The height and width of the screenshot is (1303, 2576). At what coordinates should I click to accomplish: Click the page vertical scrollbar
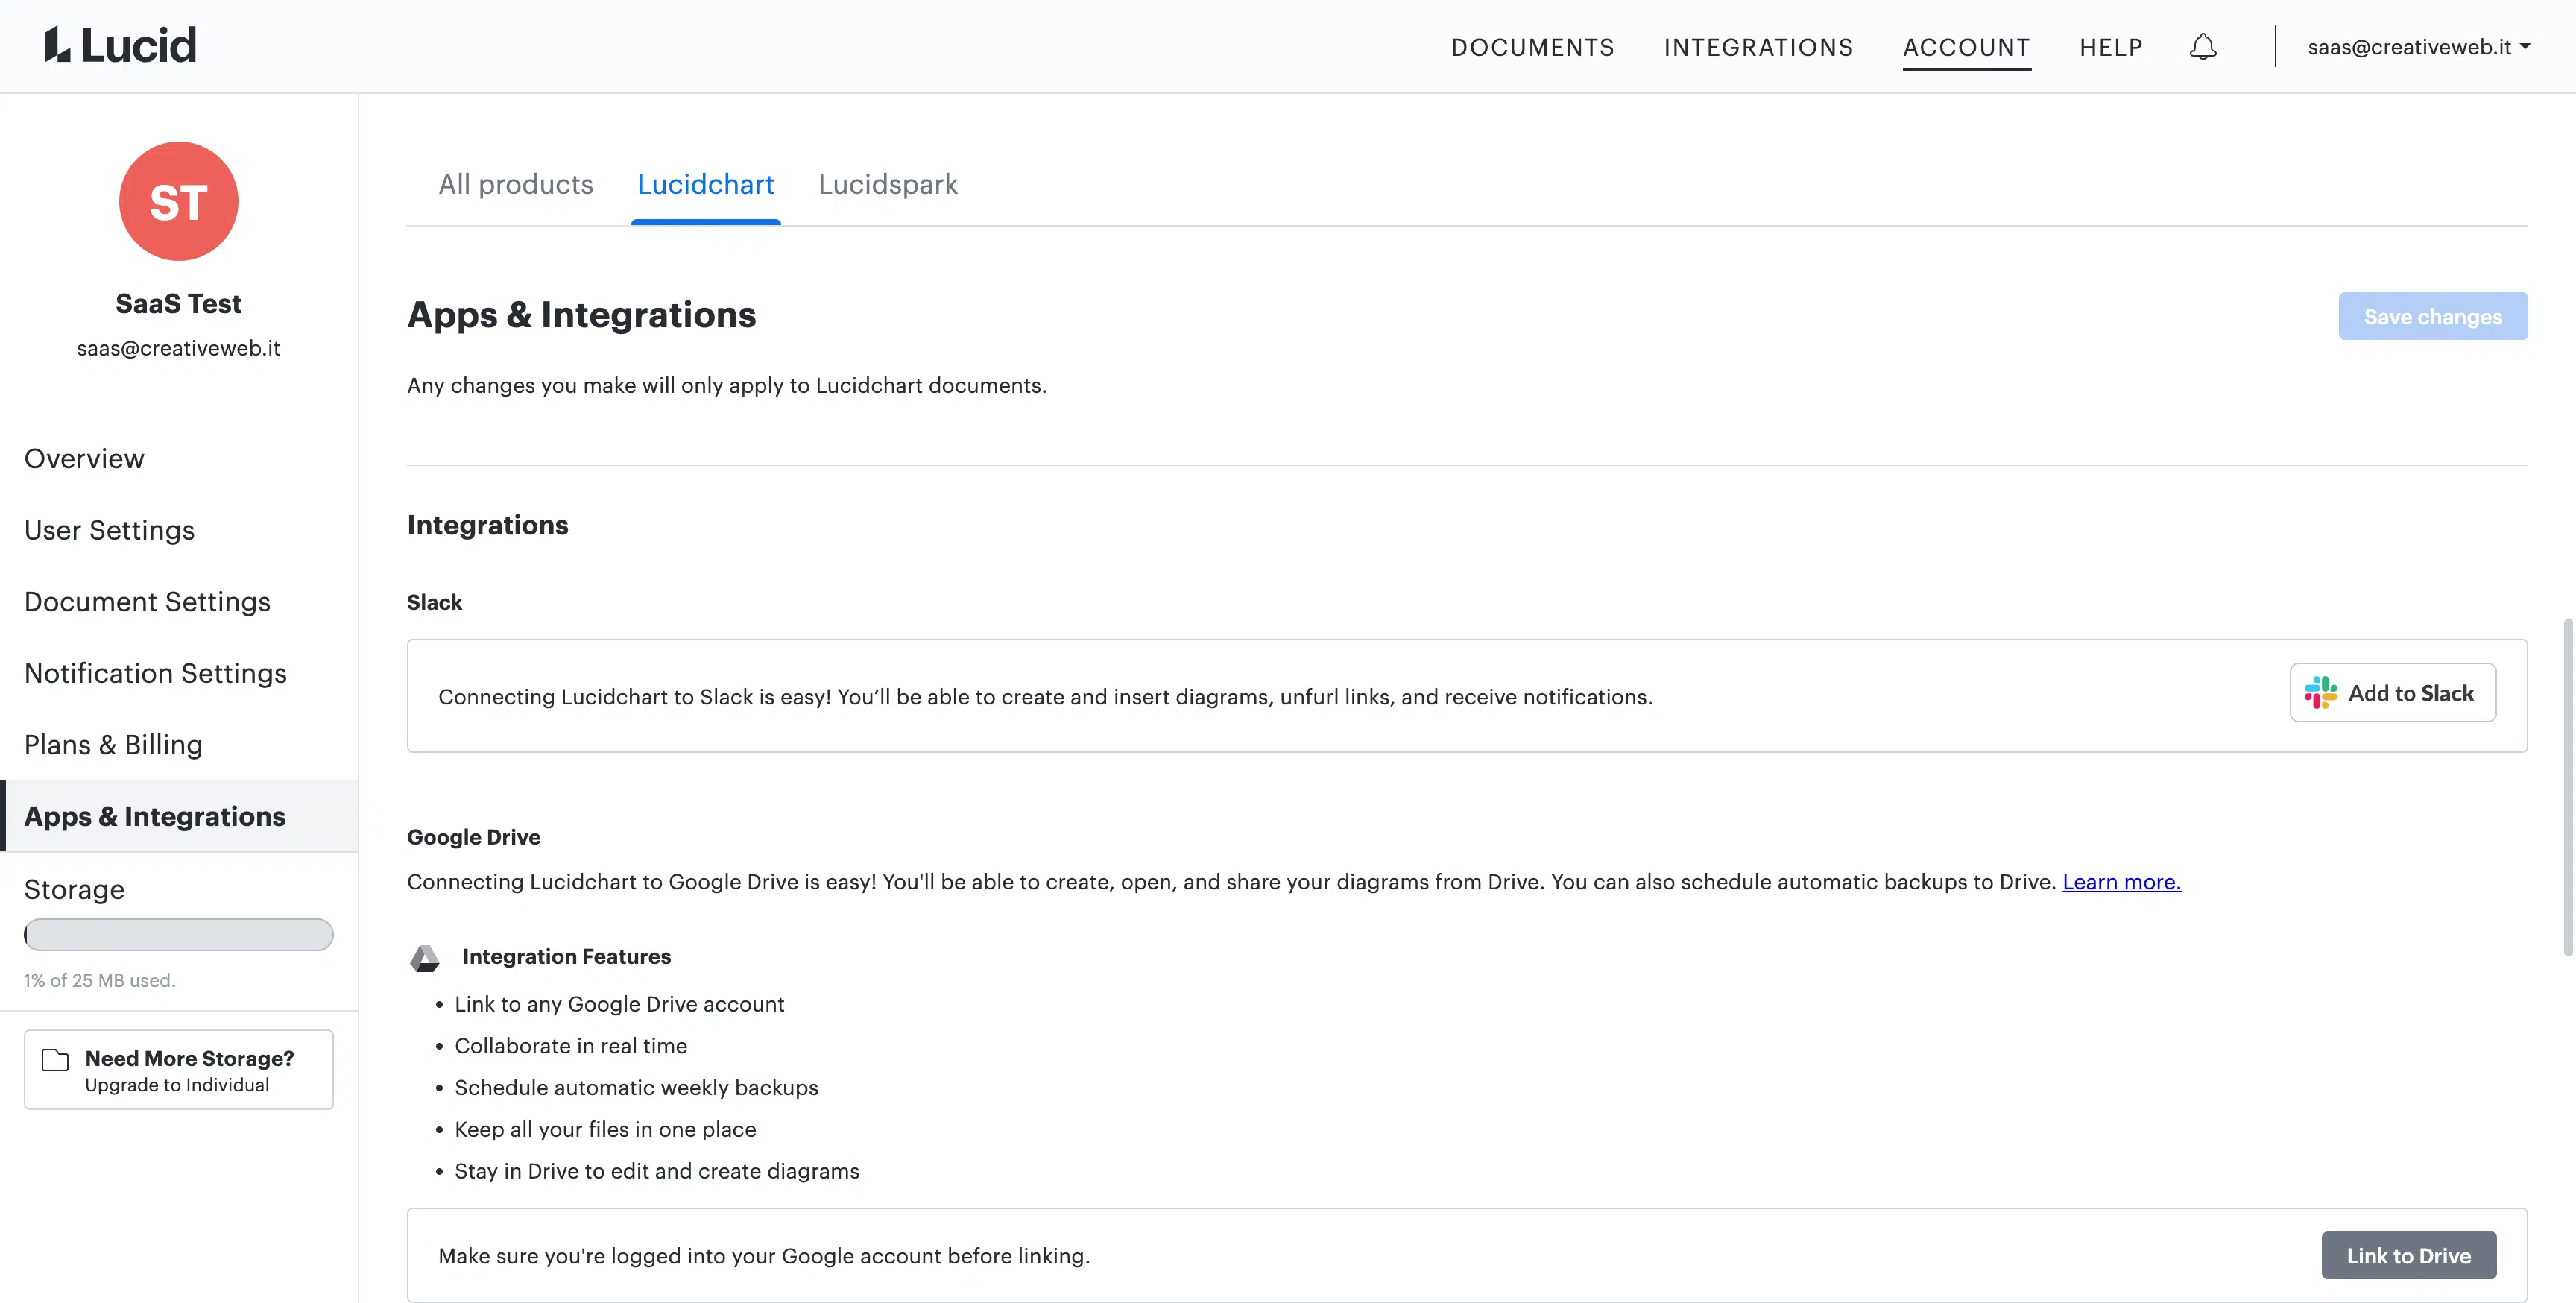[2567, 787]
